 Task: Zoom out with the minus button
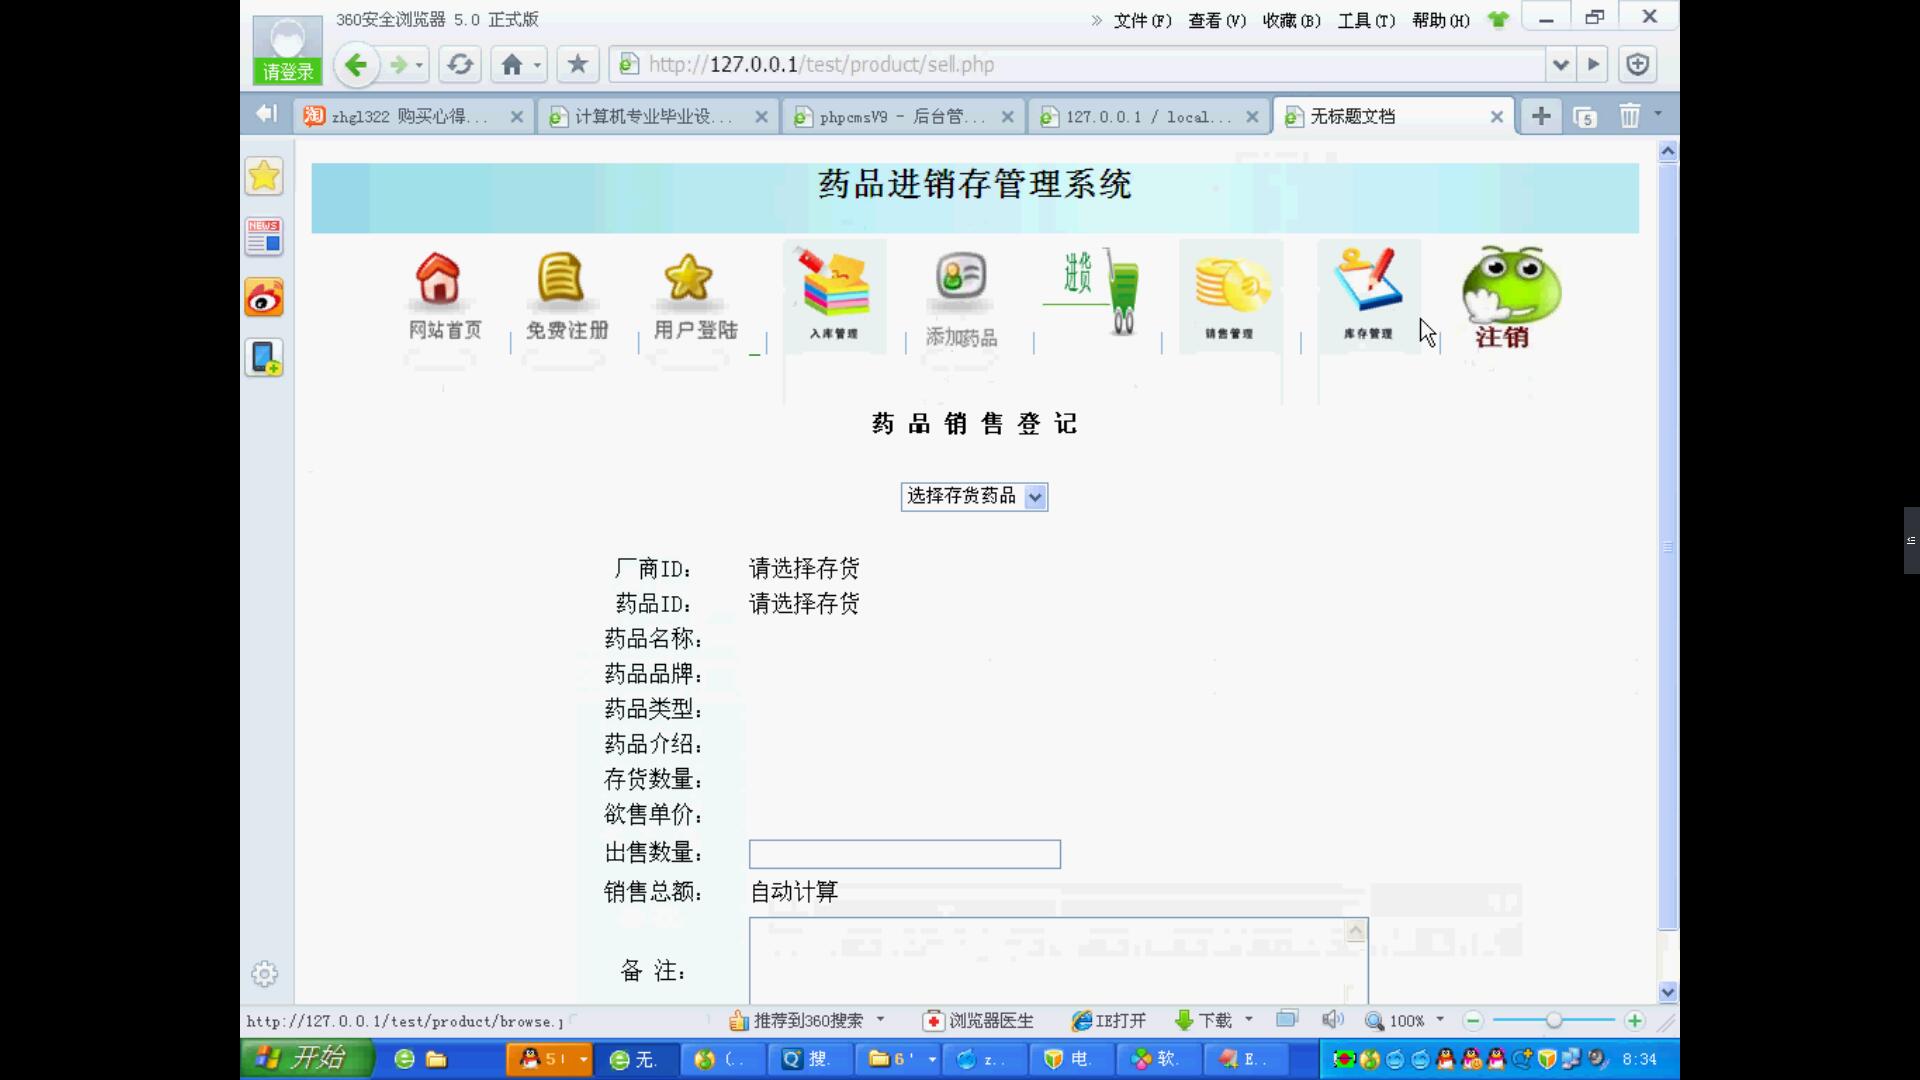[x=1473, y=1021]
